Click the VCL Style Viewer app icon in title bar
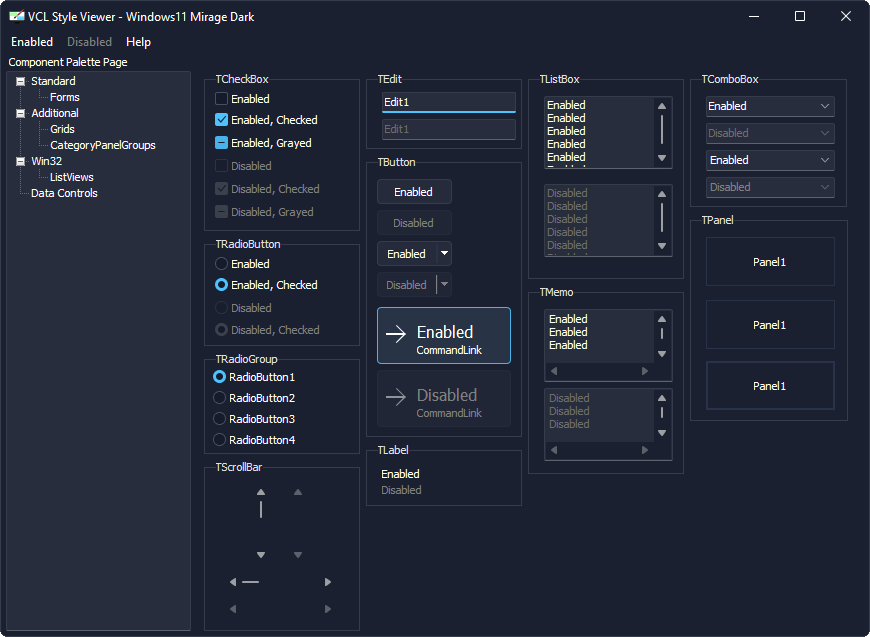Image resolution: width=870 pixels, height=637 pixels. 17,17
